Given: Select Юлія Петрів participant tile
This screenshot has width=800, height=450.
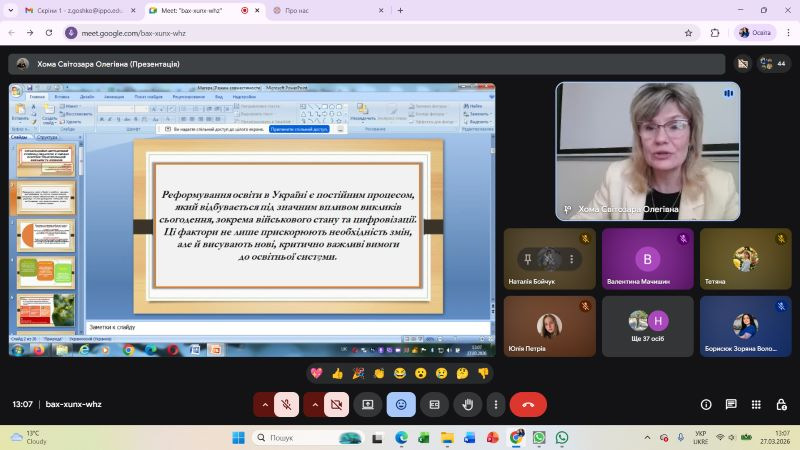Looking at the screenshot, I should tap(549, 327).
